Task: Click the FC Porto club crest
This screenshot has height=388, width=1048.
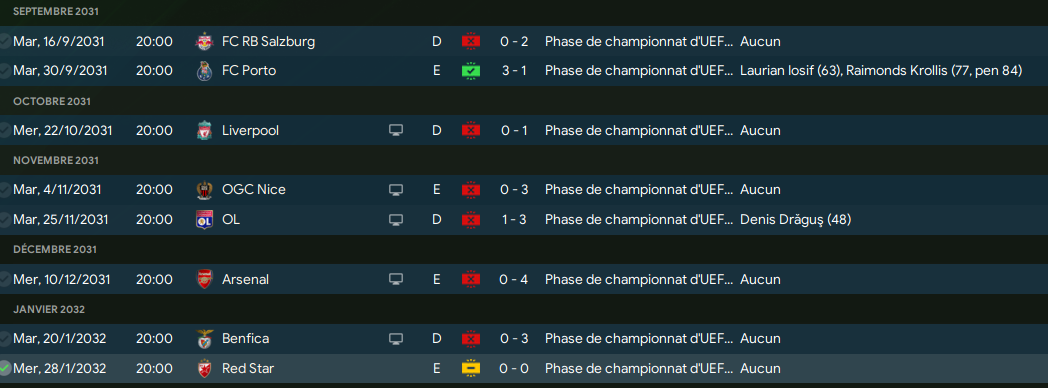Action: [204, 70]
